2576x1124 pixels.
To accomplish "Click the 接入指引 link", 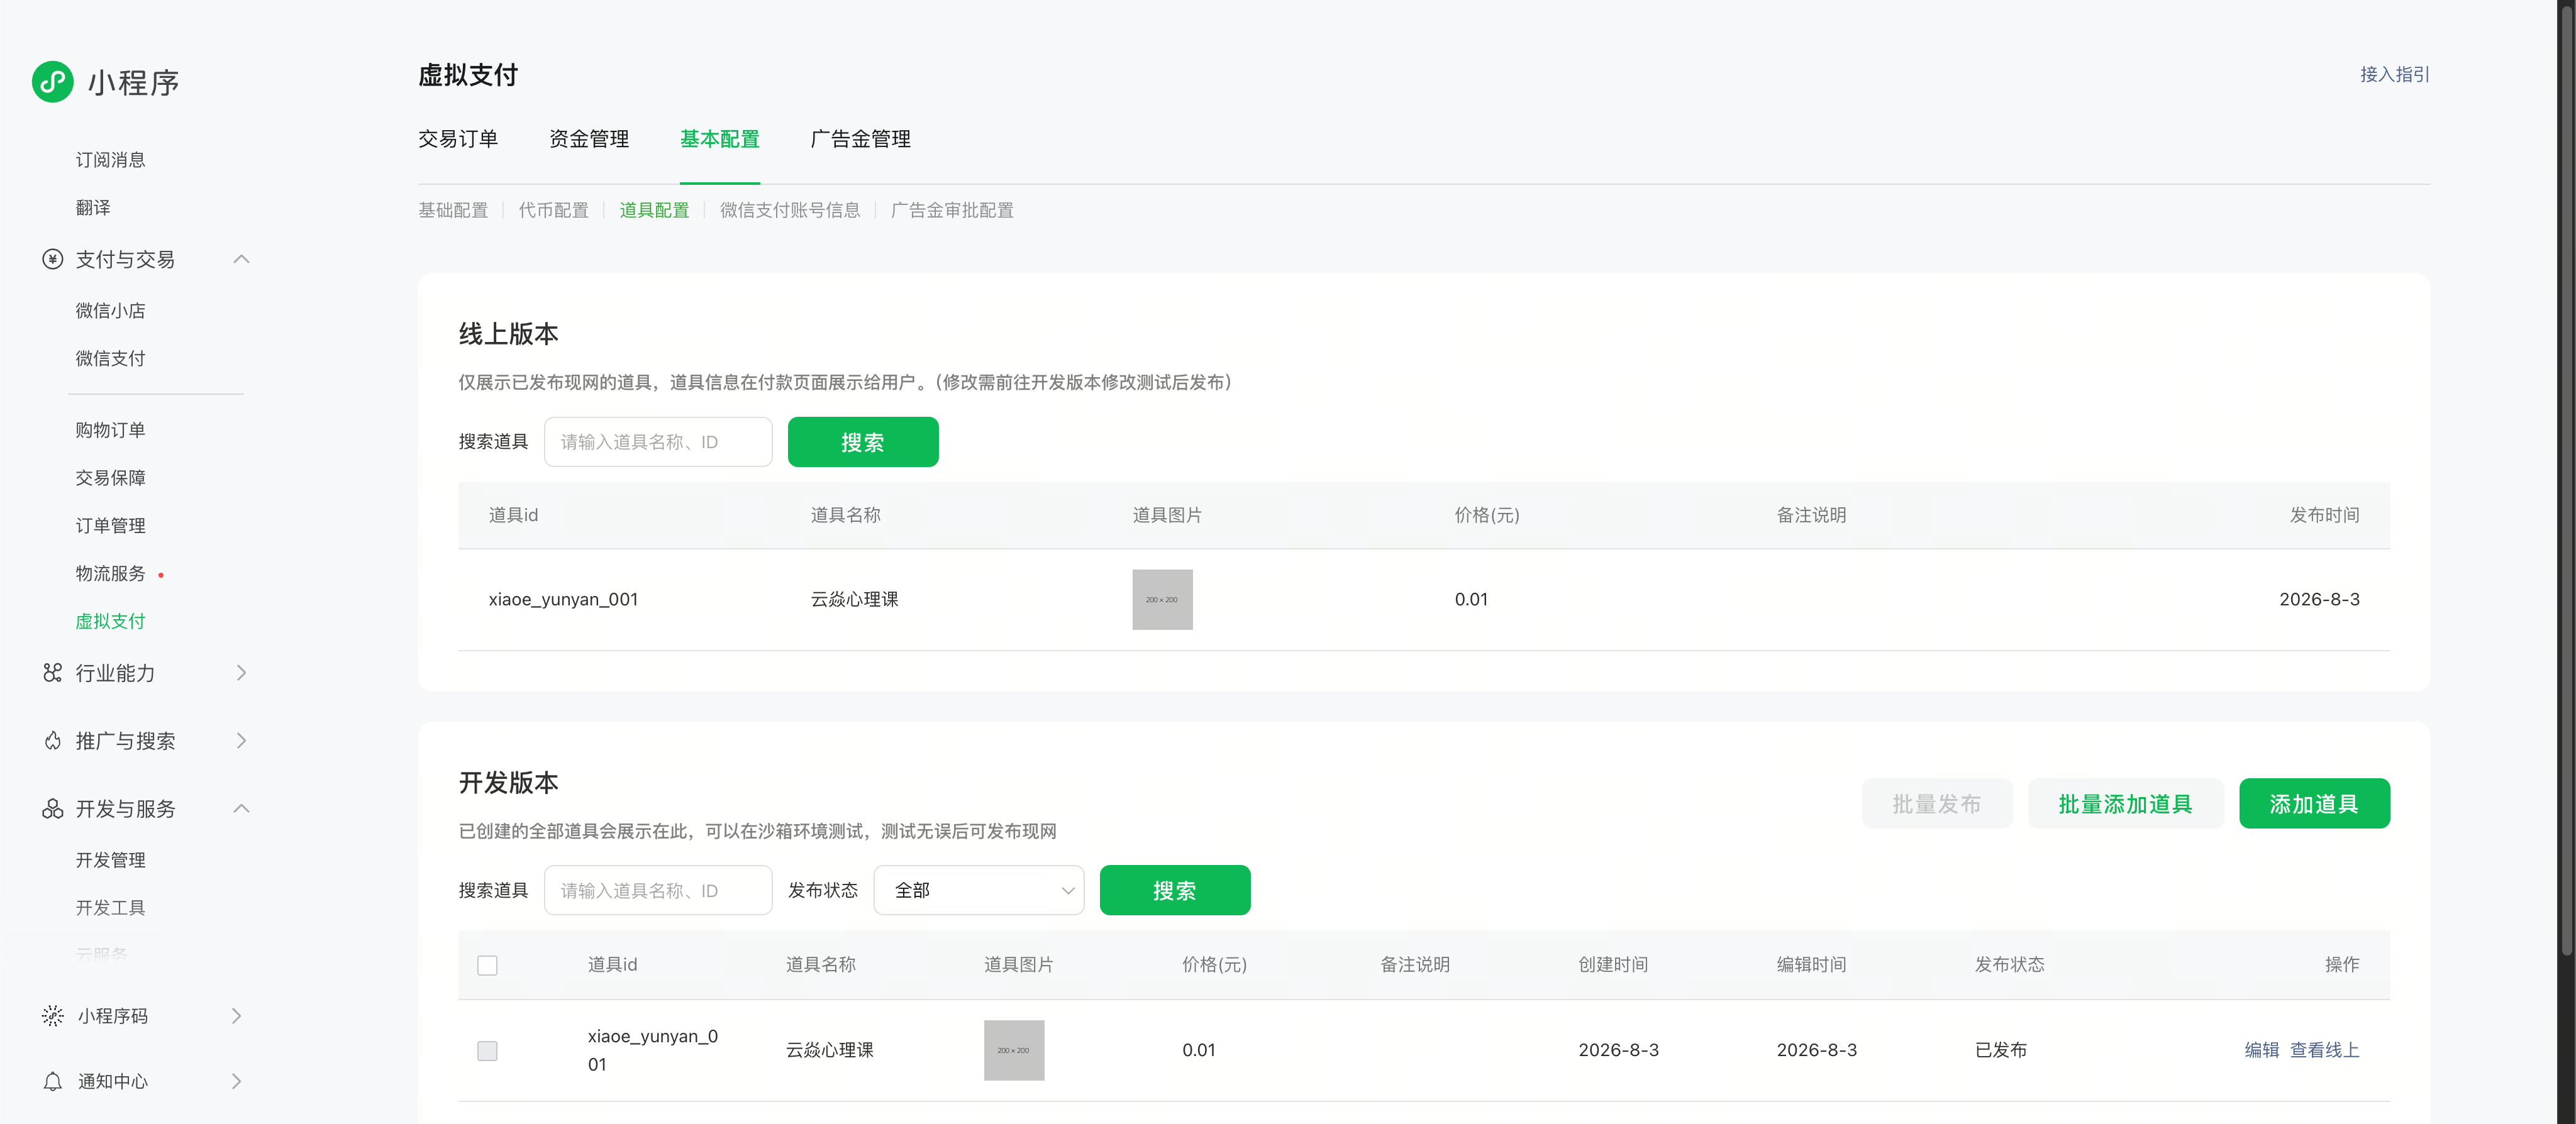I will coord(2394,75).
